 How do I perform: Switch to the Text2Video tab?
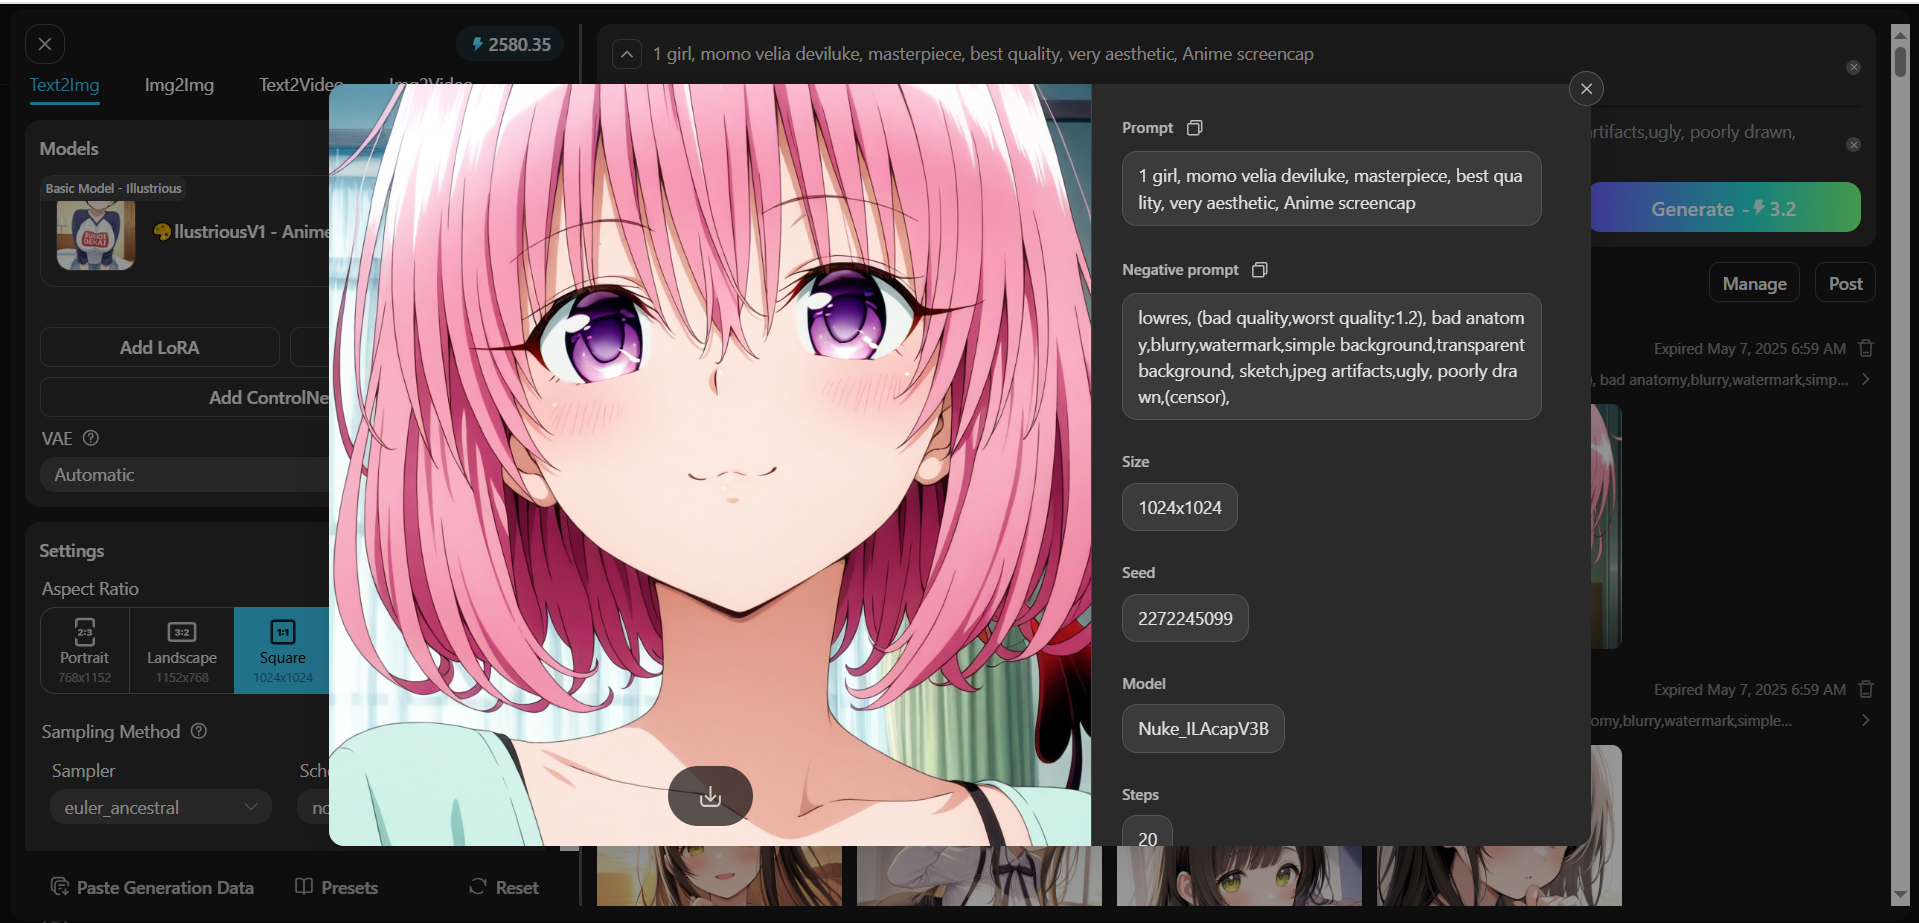[x=300, y=85]
